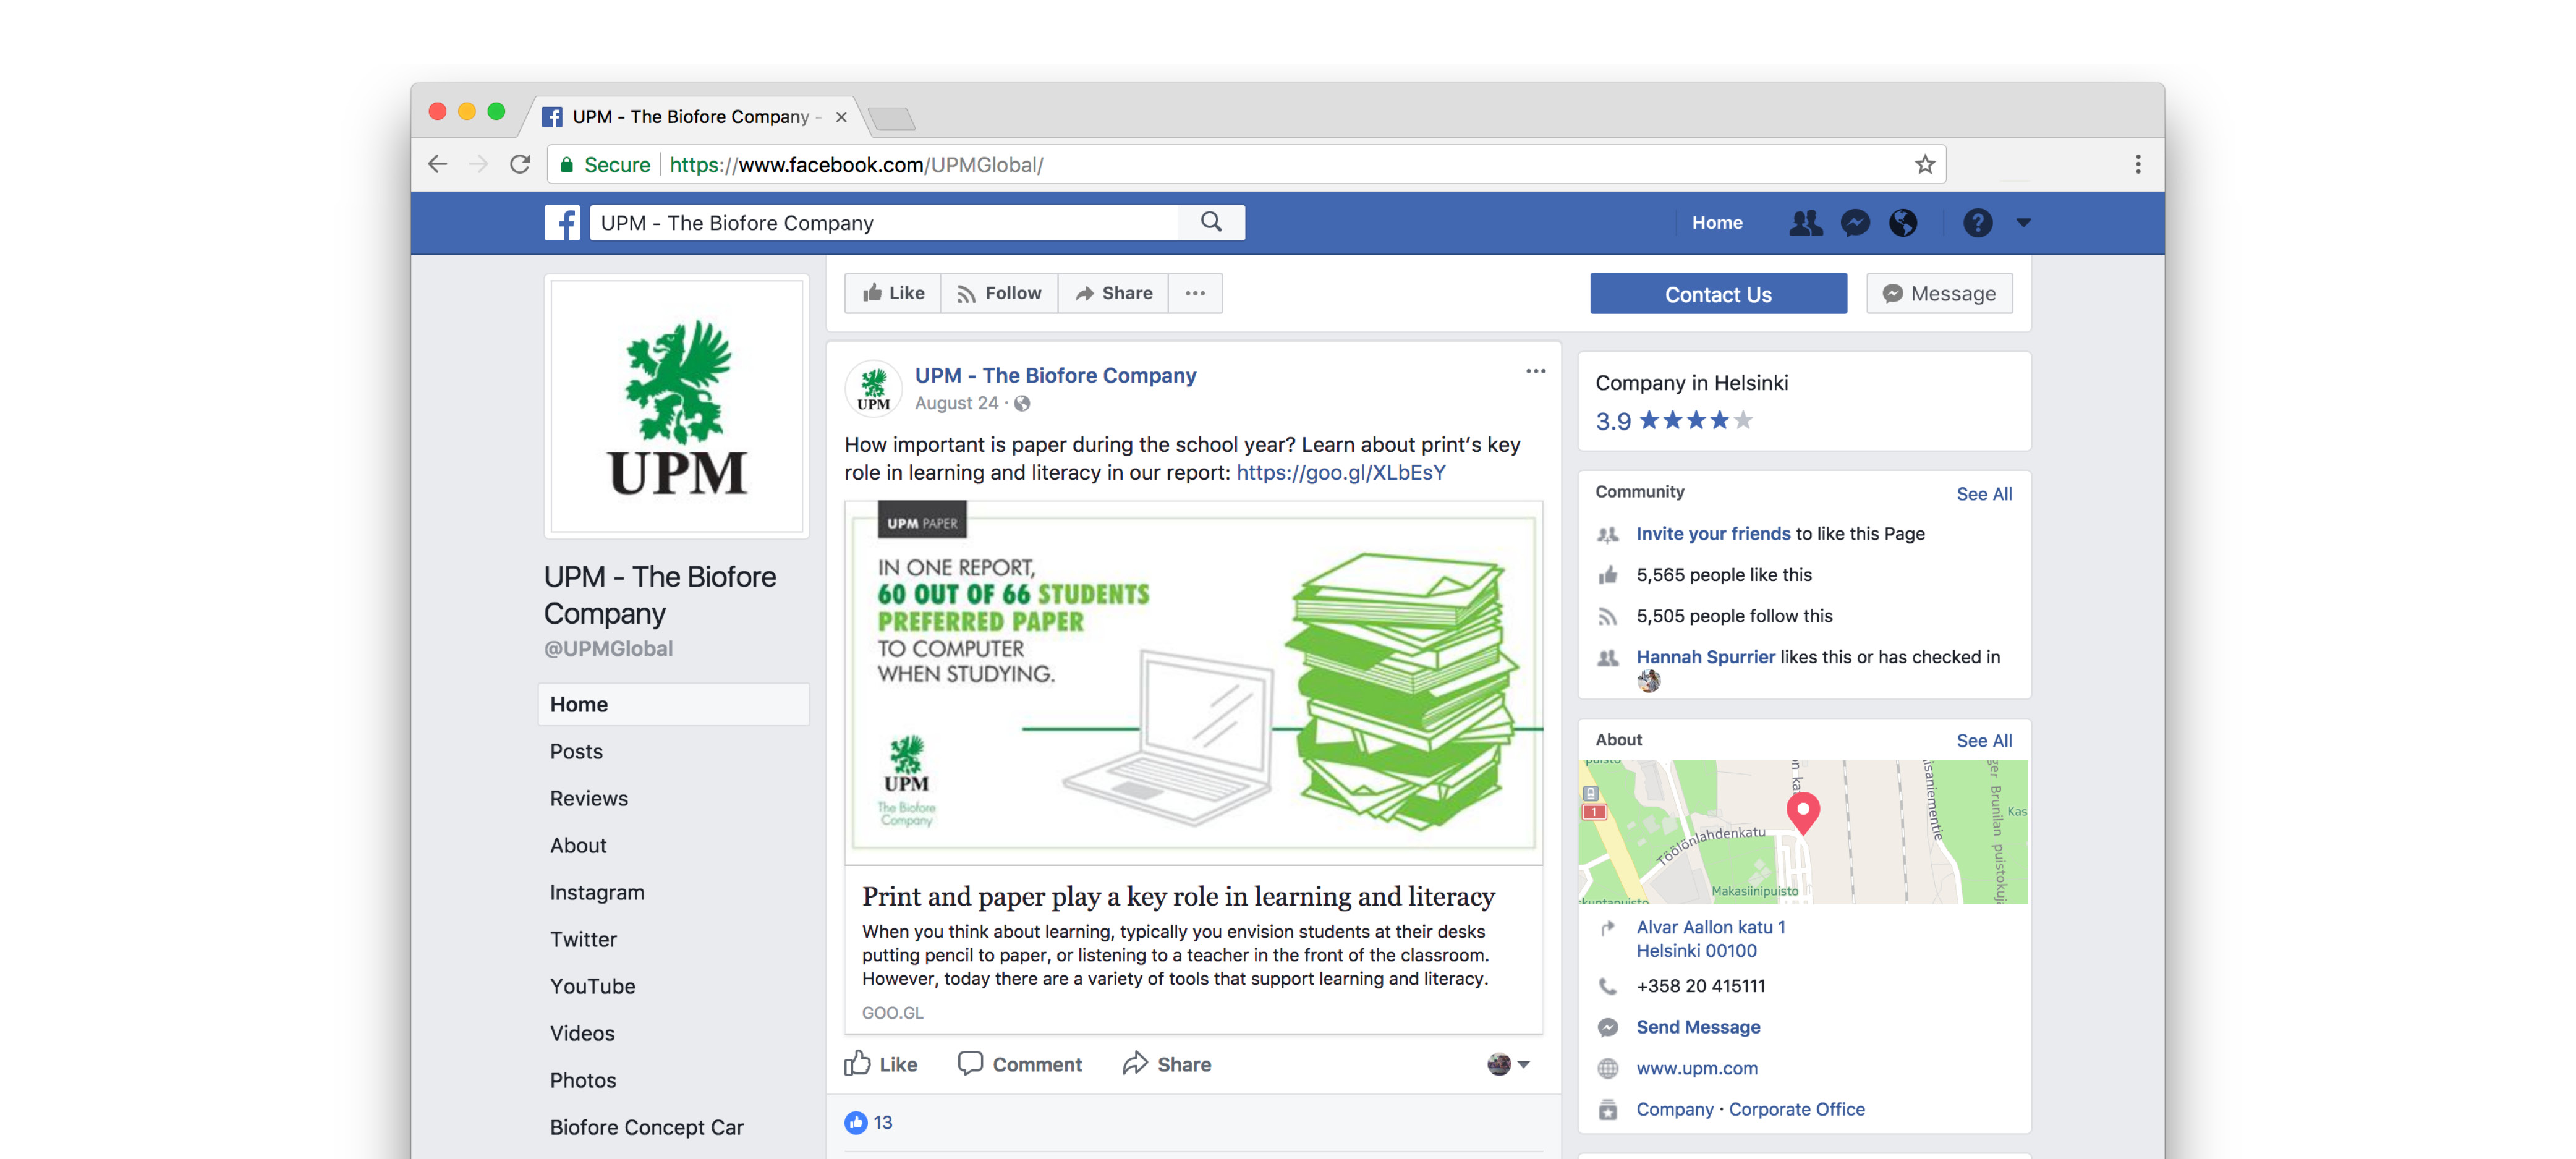
Task: Click the Facebook logo icon
Action: pos(562,222)
